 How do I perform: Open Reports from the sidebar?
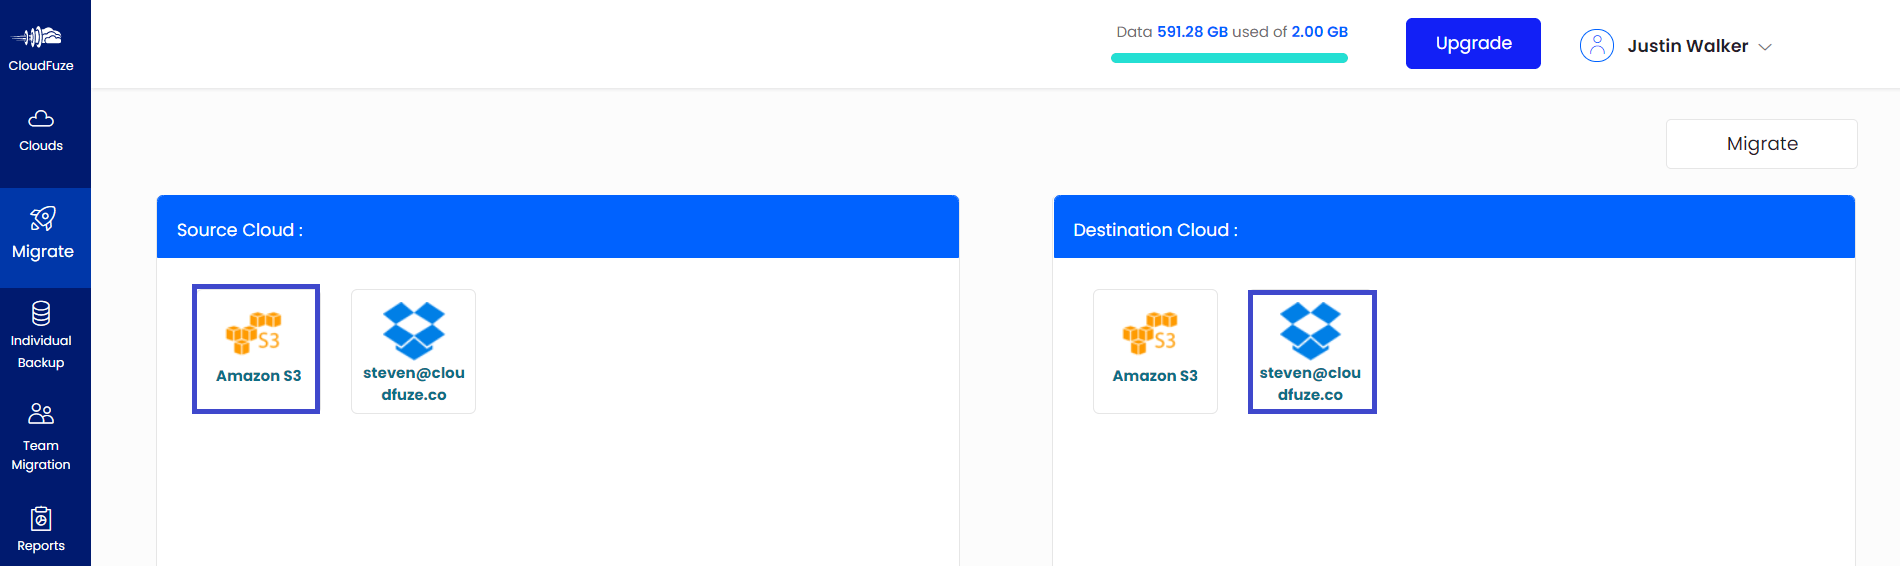point(41,530)
